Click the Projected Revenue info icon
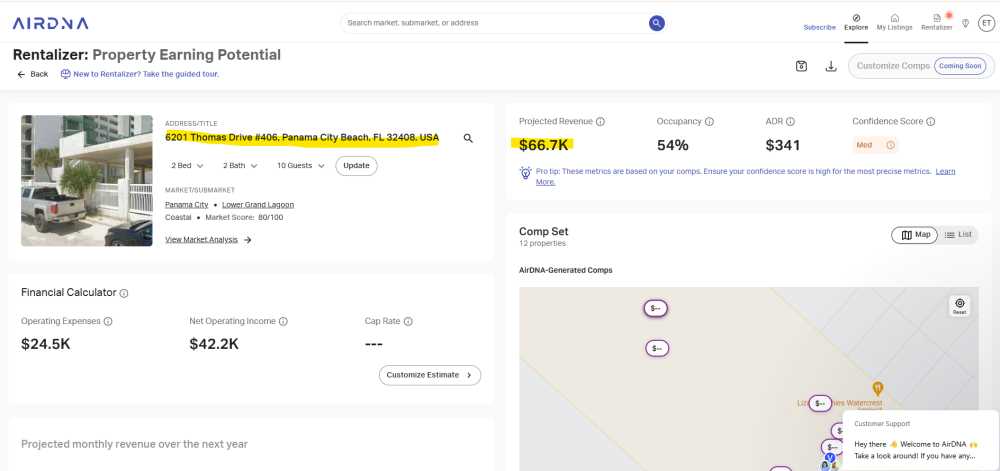This screenshot has width=1000, height=471. (x=601, y=122)
